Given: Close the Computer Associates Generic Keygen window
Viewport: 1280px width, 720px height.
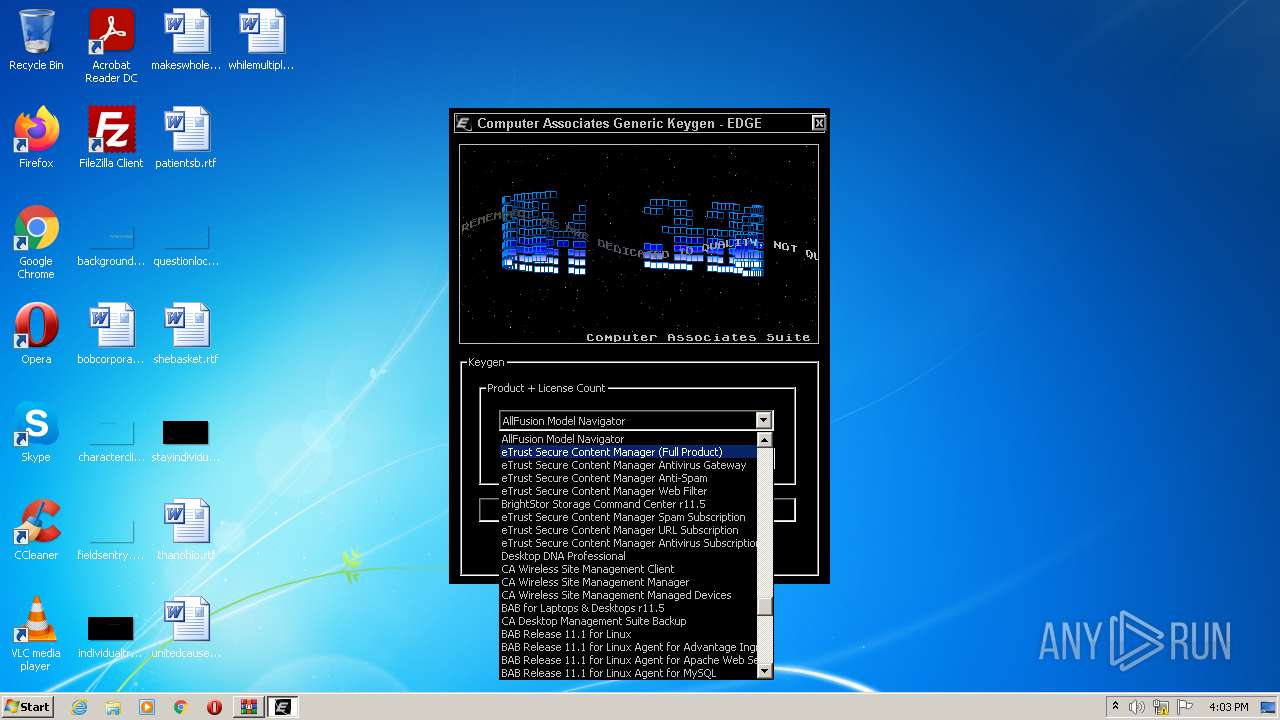Looking at the screenshot, I should pos(818,123).
